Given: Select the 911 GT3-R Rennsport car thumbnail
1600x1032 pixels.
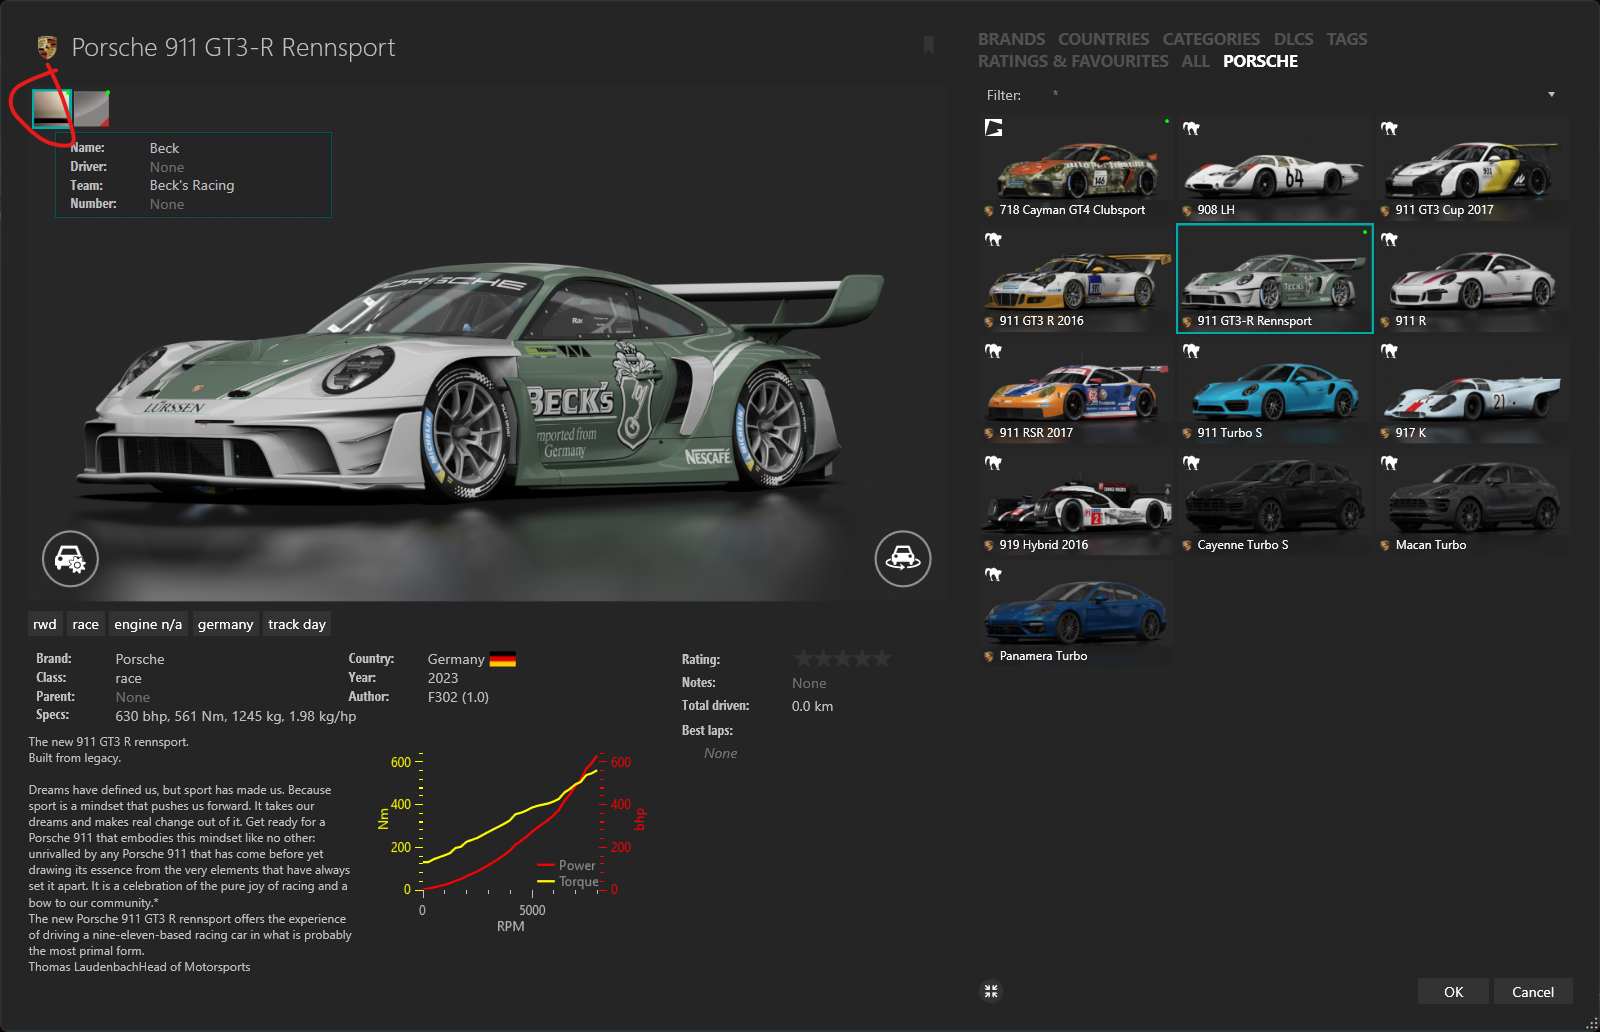Looking at the screenshot, I should click(1274, 278).
